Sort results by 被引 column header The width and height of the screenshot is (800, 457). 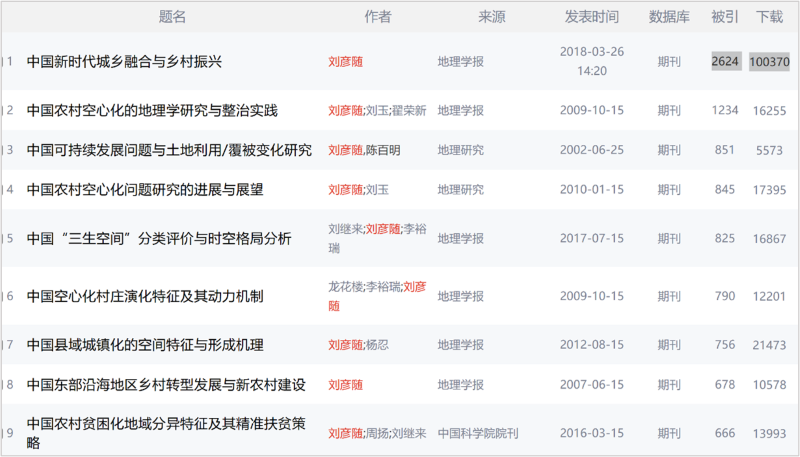[x=725, y=17]
